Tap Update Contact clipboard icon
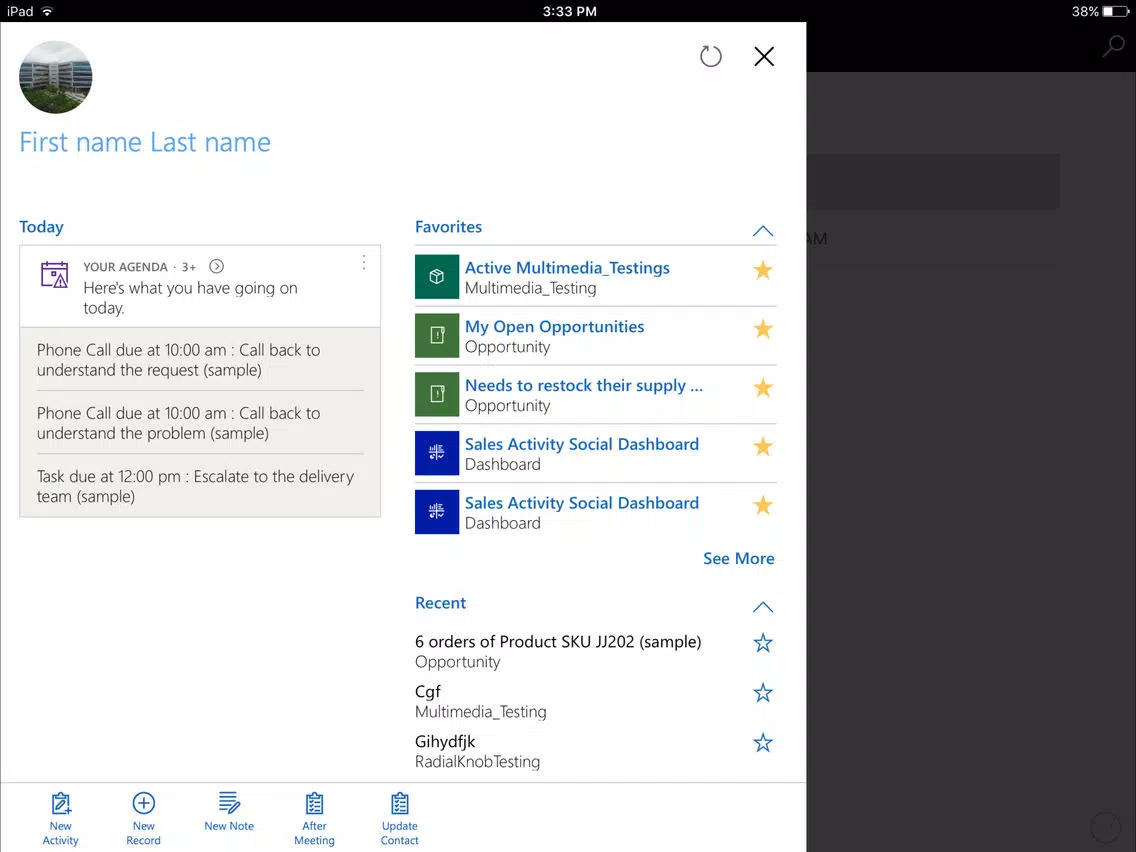The height and width of the screenshot is (852, 1136). [400, 803]
